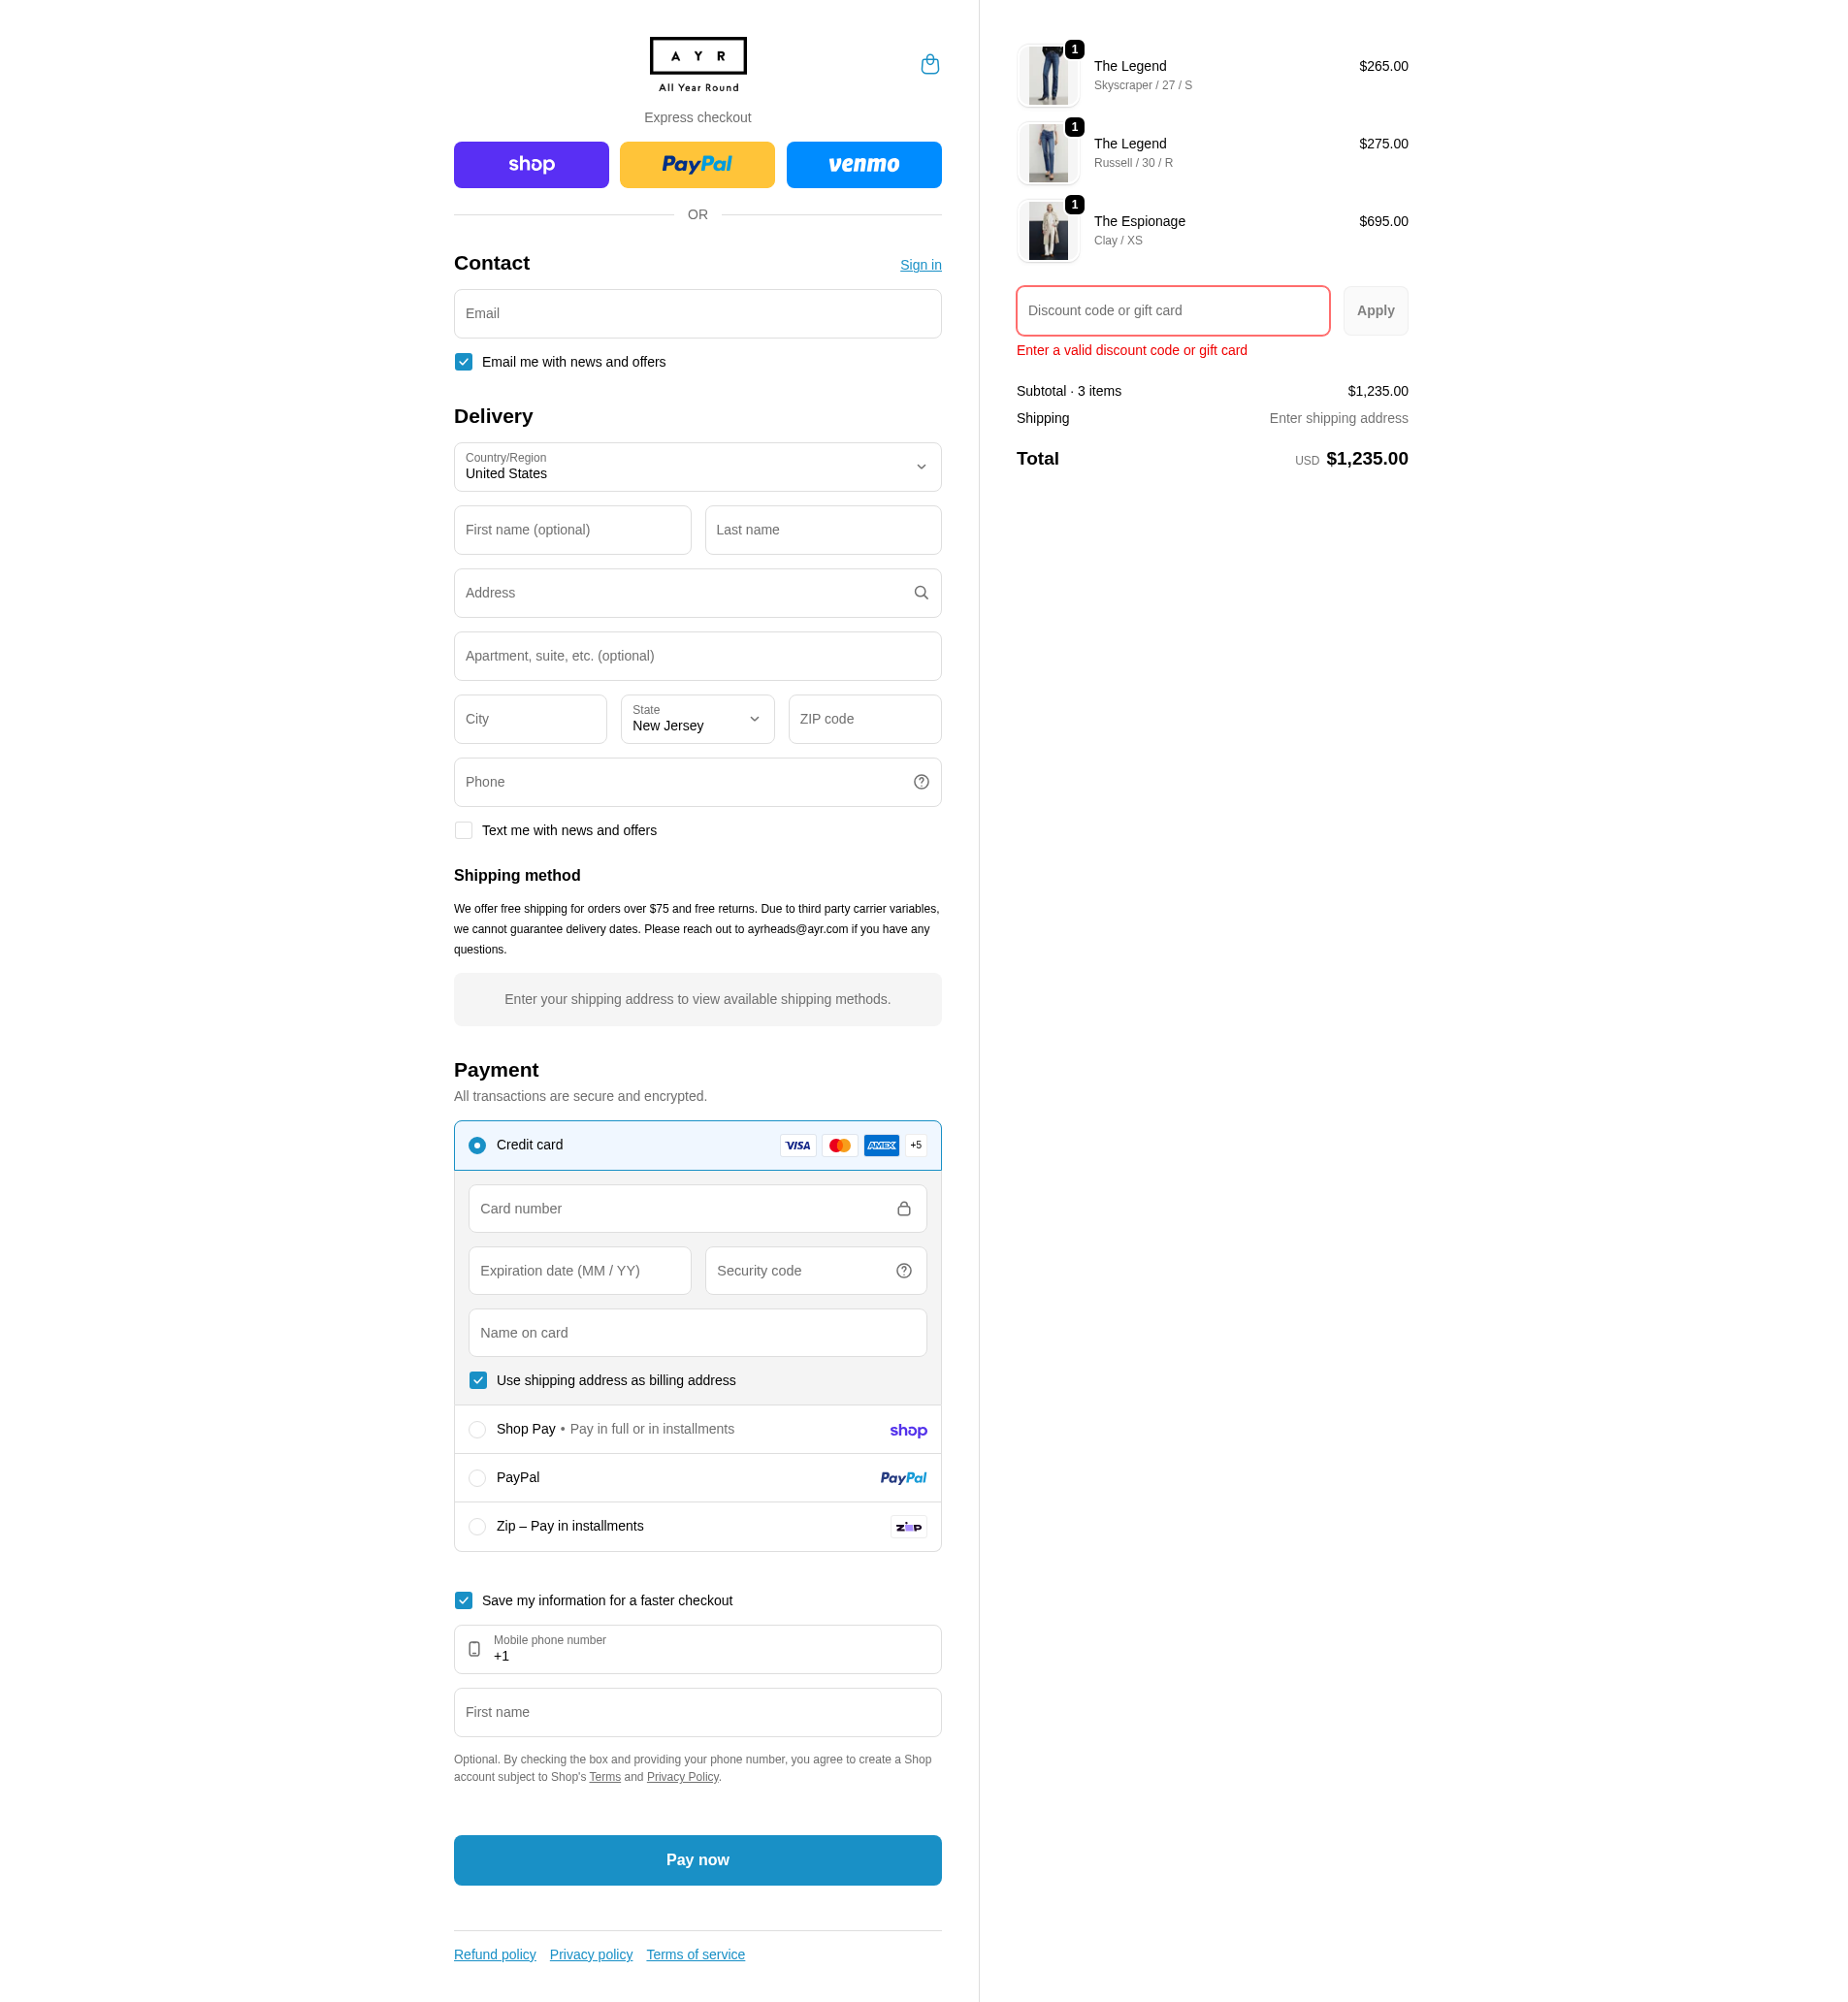Select the PayPal payment radio button
The image size is (1848, 2002).
(477, 1478)
